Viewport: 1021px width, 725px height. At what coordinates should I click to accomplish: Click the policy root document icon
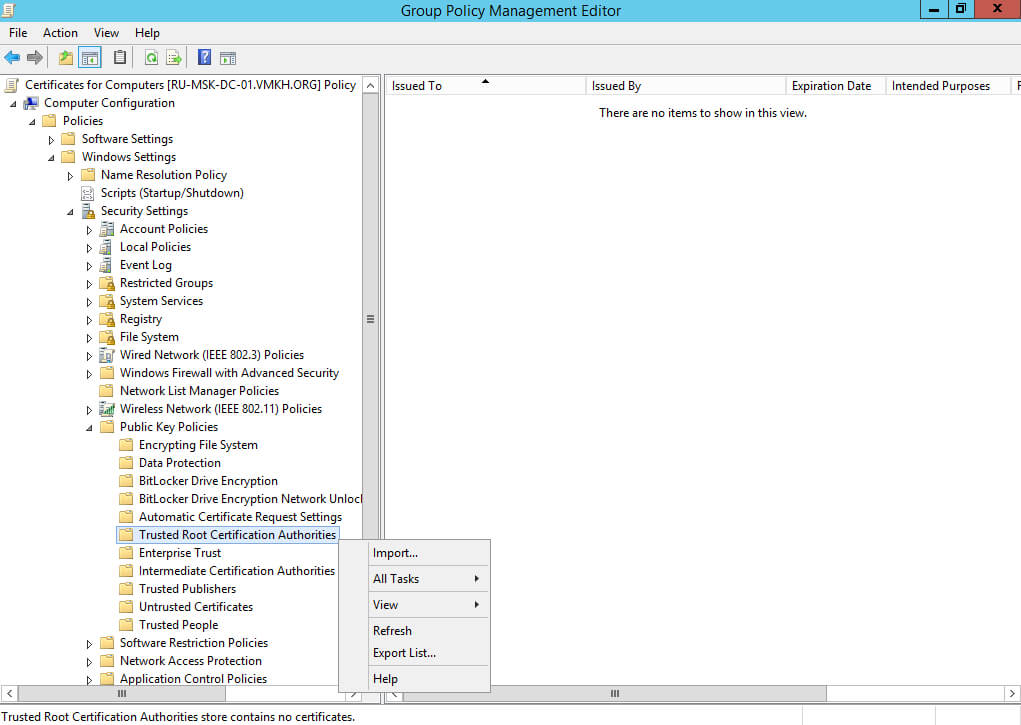click(x=11, y=85)
